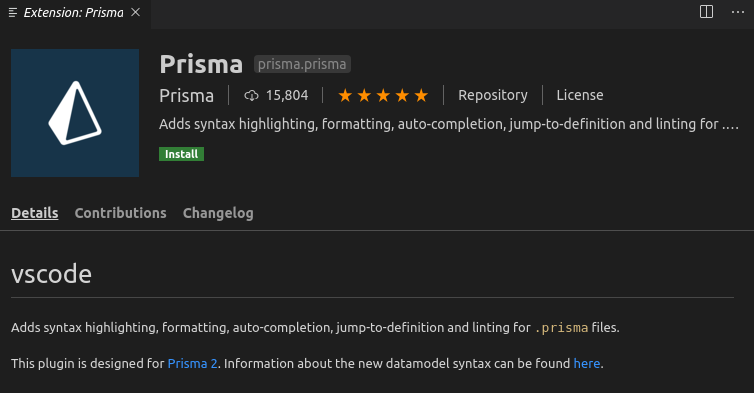Click the prisma.prisma extension identifier badge

[x=302, y=64]
